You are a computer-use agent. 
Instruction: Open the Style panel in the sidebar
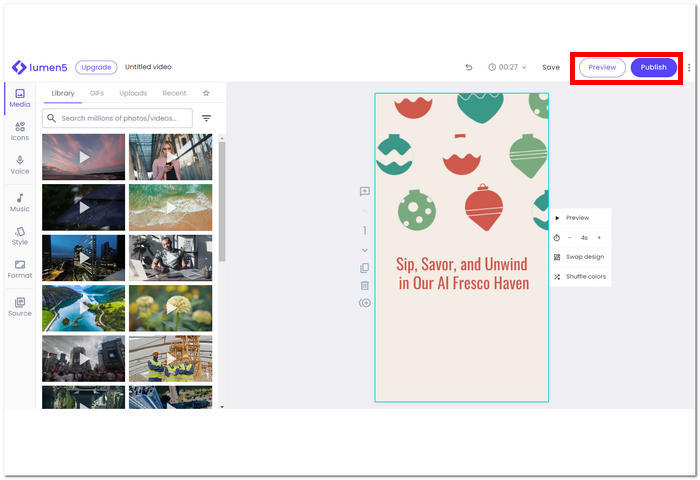pyautogui.click(x=20, y=235)
